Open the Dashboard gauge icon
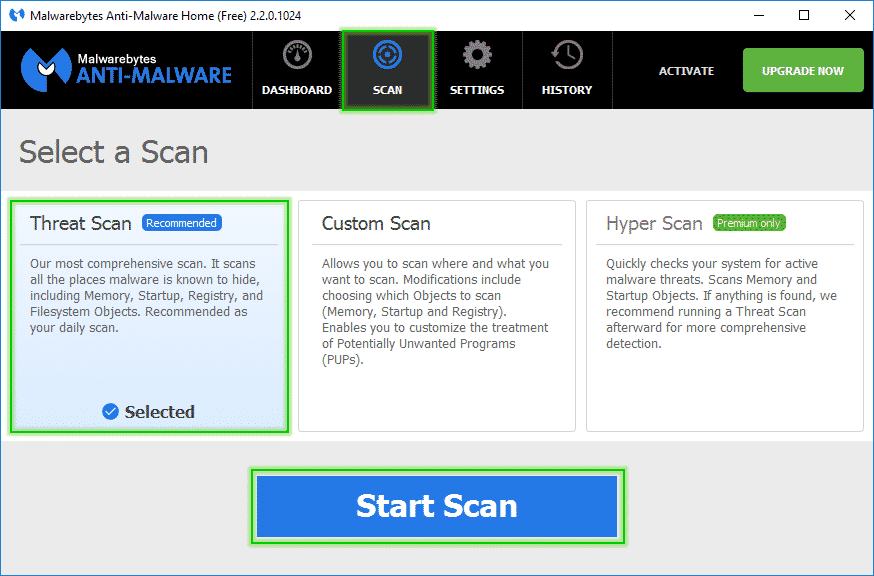The width and height of the screenshot is (874, 576). coord(297,56)
